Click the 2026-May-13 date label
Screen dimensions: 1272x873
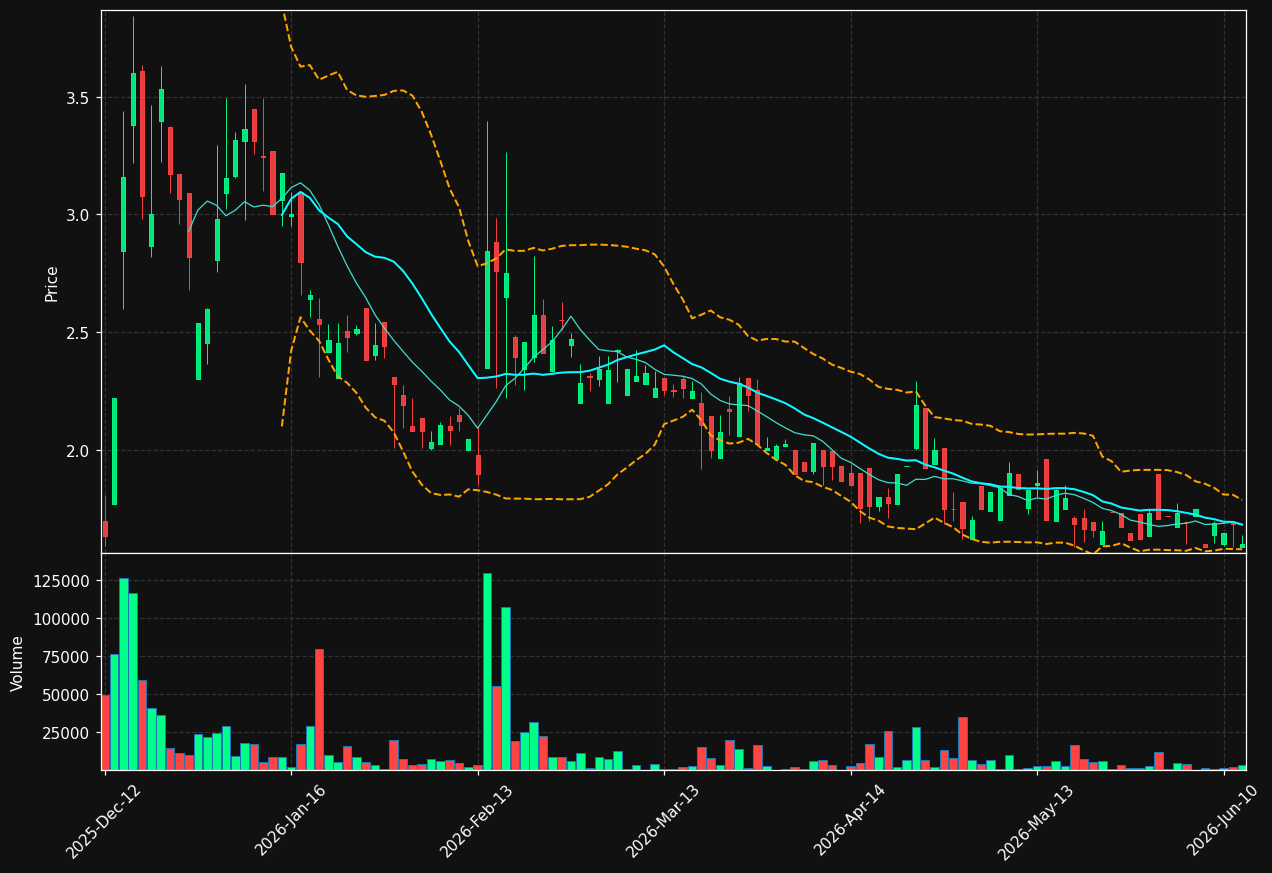[x=1035, y=821]
